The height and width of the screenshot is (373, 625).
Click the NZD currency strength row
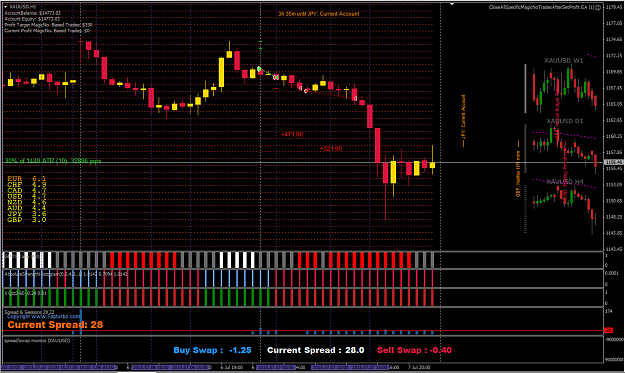point(26,202)
